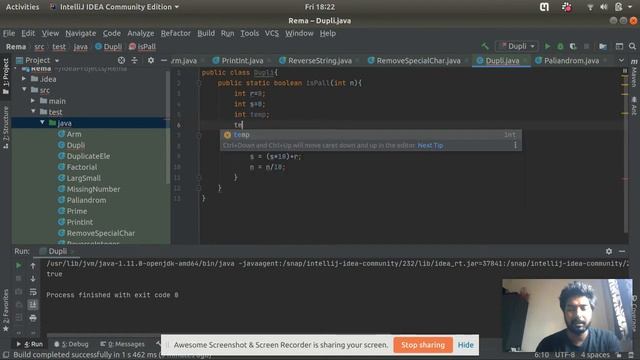Open Favorites tool window on left edge
This screenshot has height=360, width=640.
pyautogui.click(x=6, y=310)
